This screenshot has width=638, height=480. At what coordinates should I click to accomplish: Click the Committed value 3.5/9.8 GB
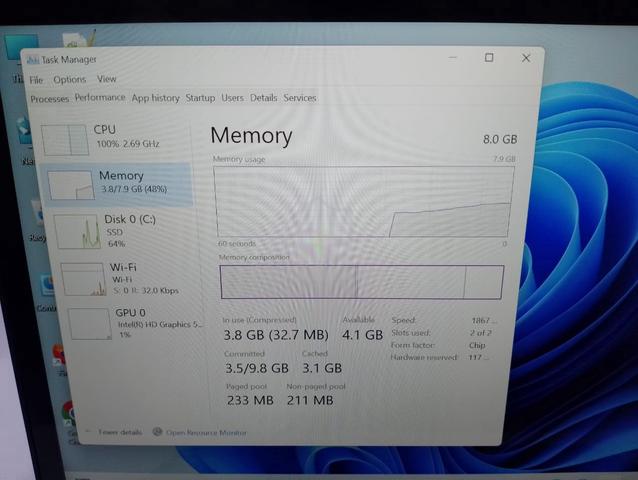click(x=257, y=368)
